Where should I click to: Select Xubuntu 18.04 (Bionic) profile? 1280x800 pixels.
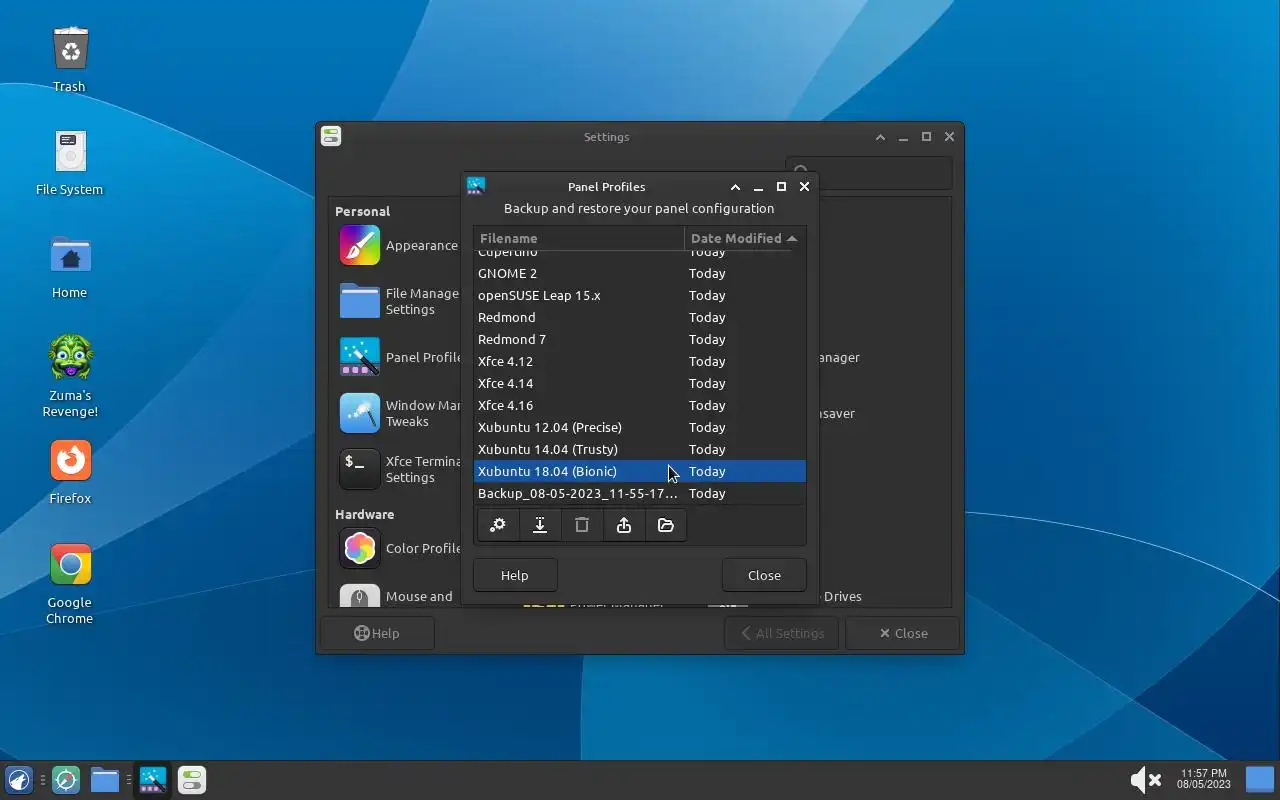pos(640,471)
